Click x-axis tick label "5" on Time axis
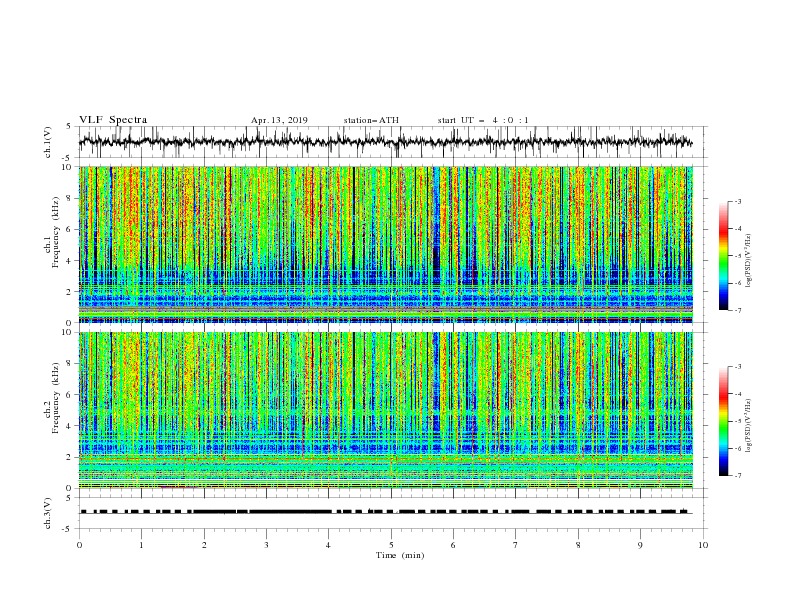Image resolution: width=792 pixels, height=612 pixels. click(x=391, y=545)
